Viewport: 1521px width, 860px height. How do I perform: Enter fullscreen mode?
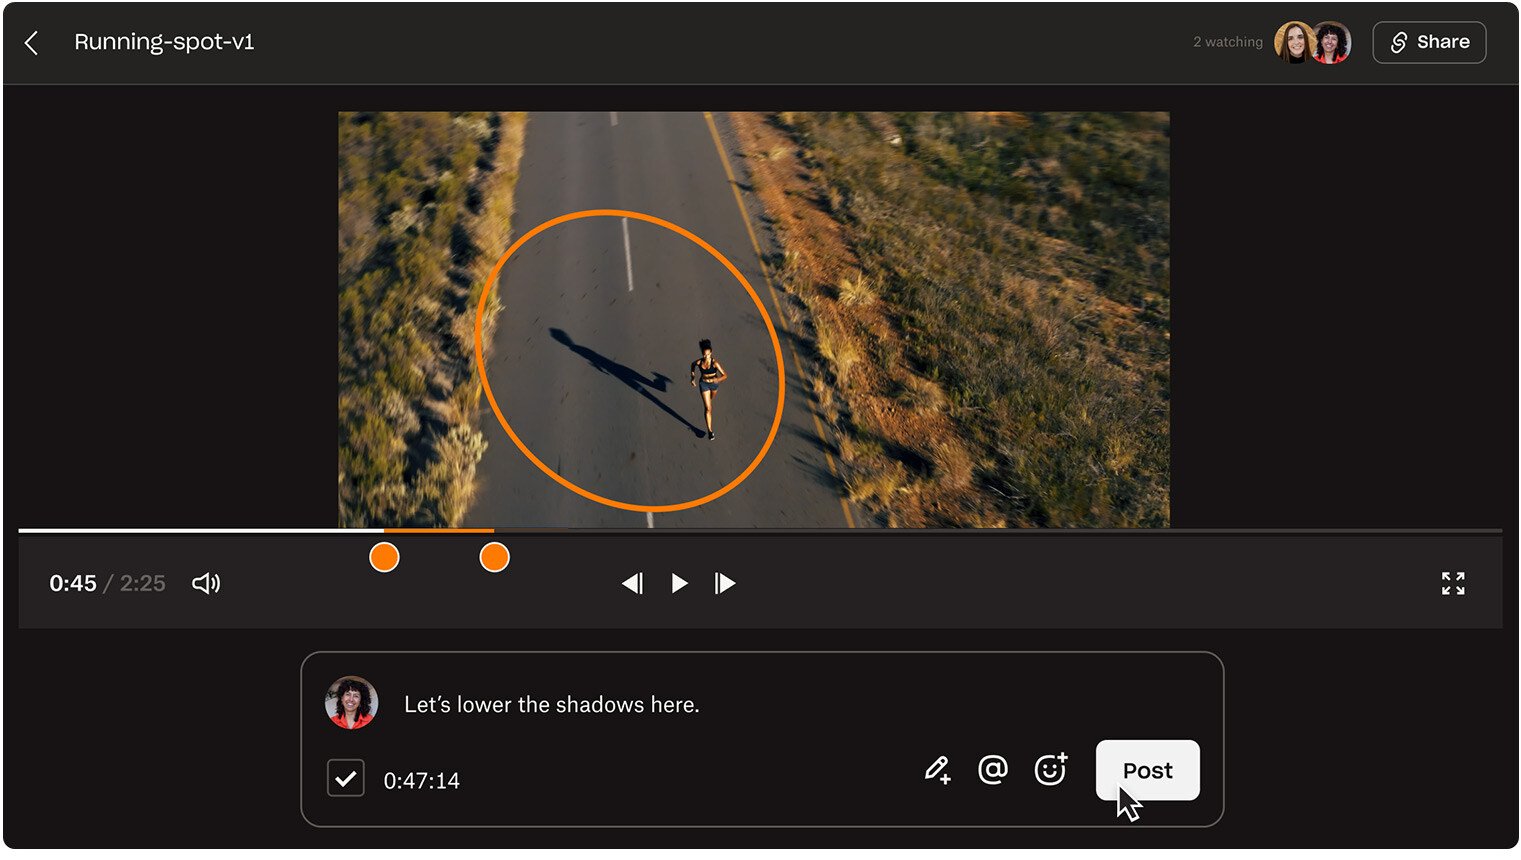tap(1452, 583)
